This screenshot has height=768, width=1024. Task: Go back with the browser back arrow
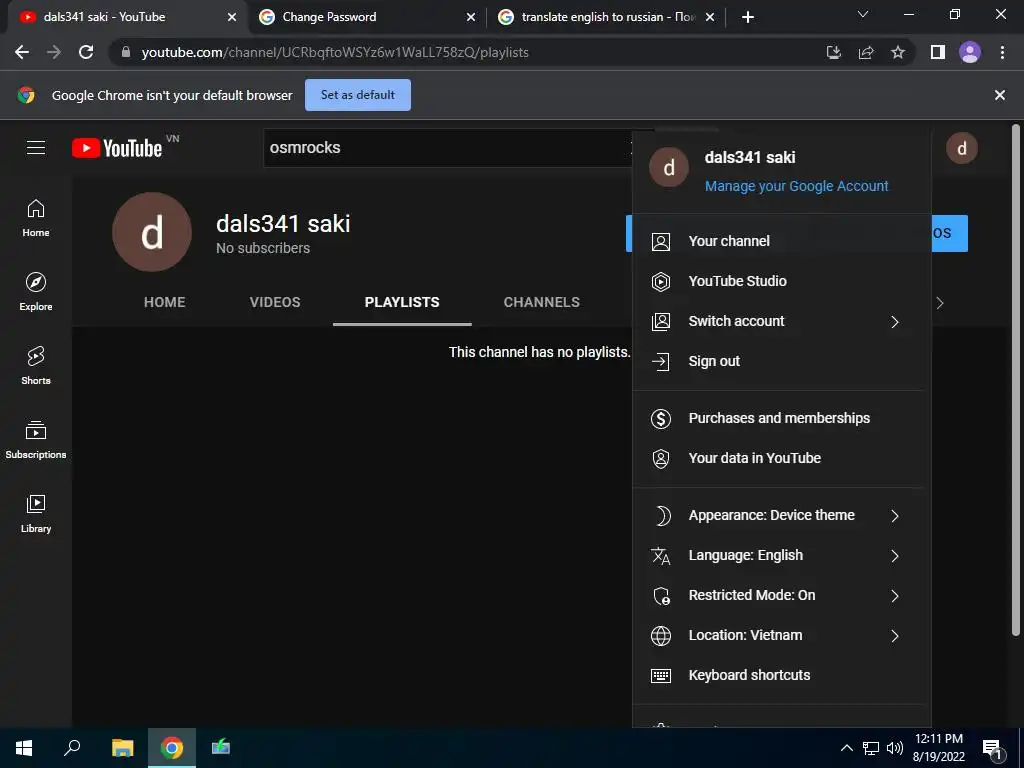click(x=22, y=52)
